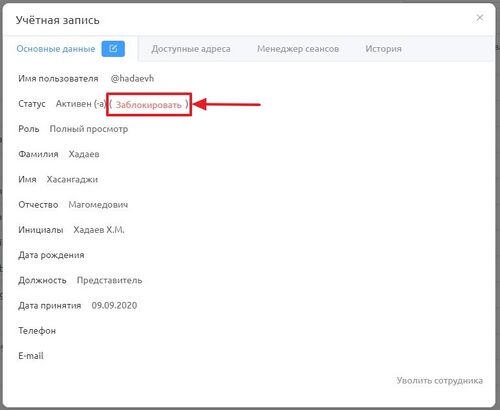Click the initials Хадаев Х.М.
The image size is (500, 410).
(x=99, y=230)
